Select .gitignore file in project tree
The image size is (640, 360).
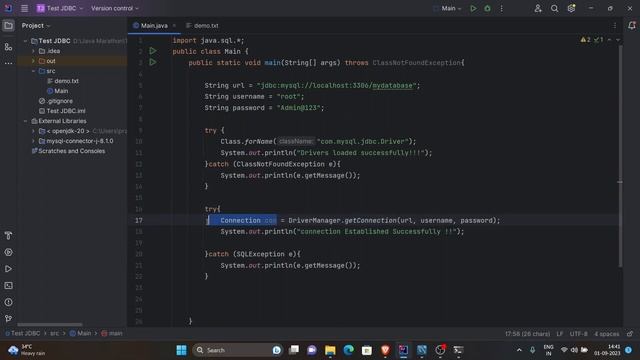click(x=56, y=101)
